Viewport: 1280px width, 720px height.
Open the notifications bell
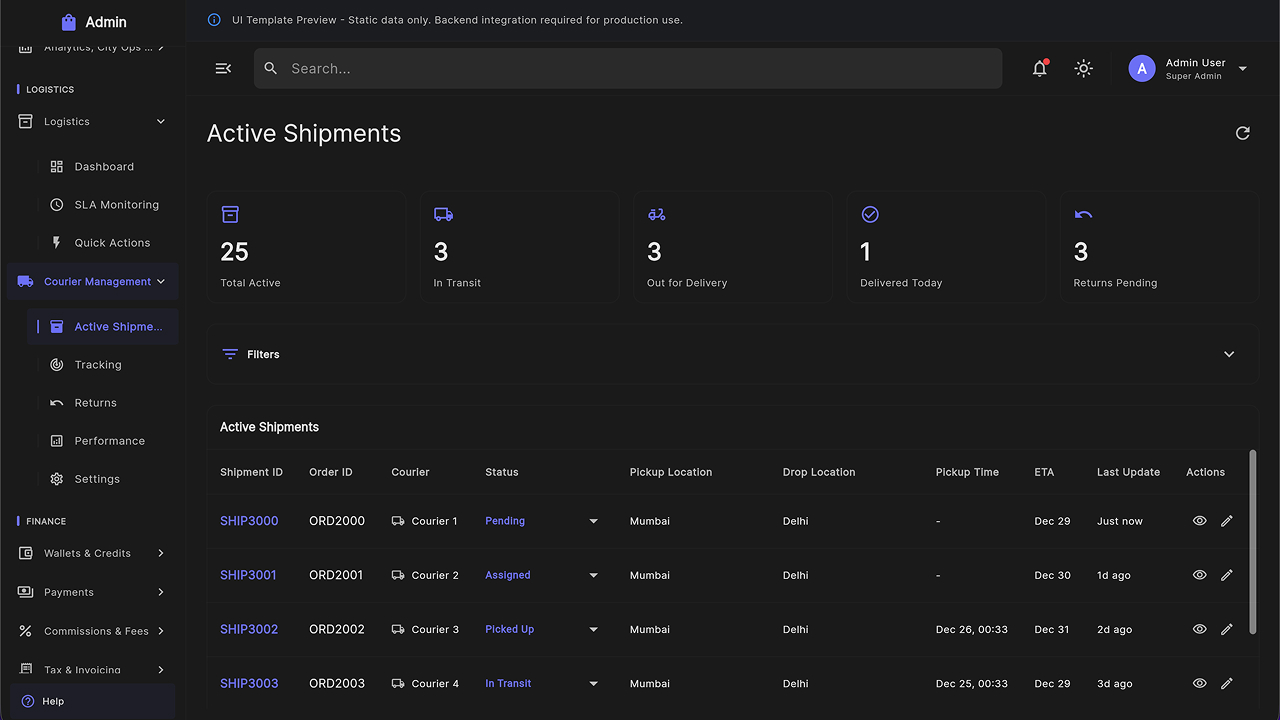pos(1040,68)
